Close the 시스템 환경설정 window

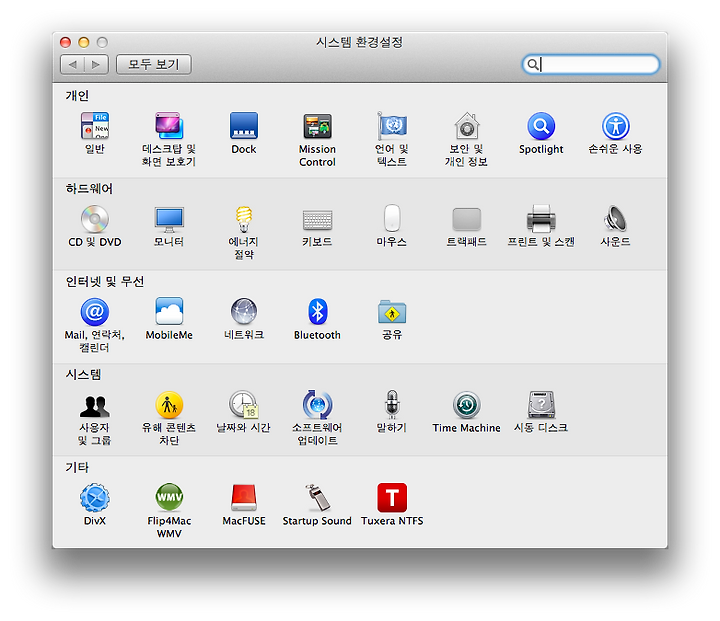65,42
